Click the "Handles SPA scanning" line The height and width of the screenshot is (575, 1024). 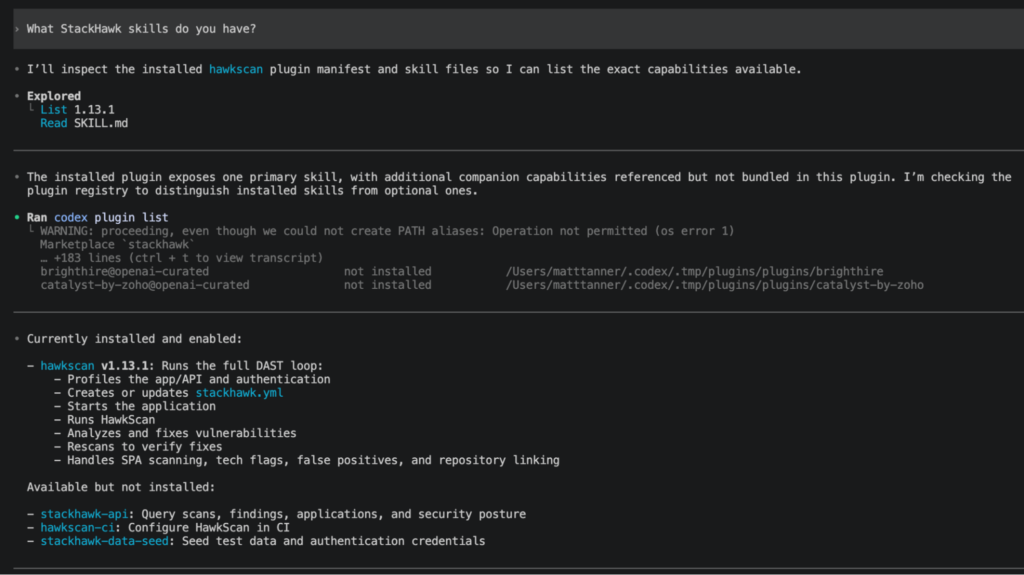[x=313, y=461]
